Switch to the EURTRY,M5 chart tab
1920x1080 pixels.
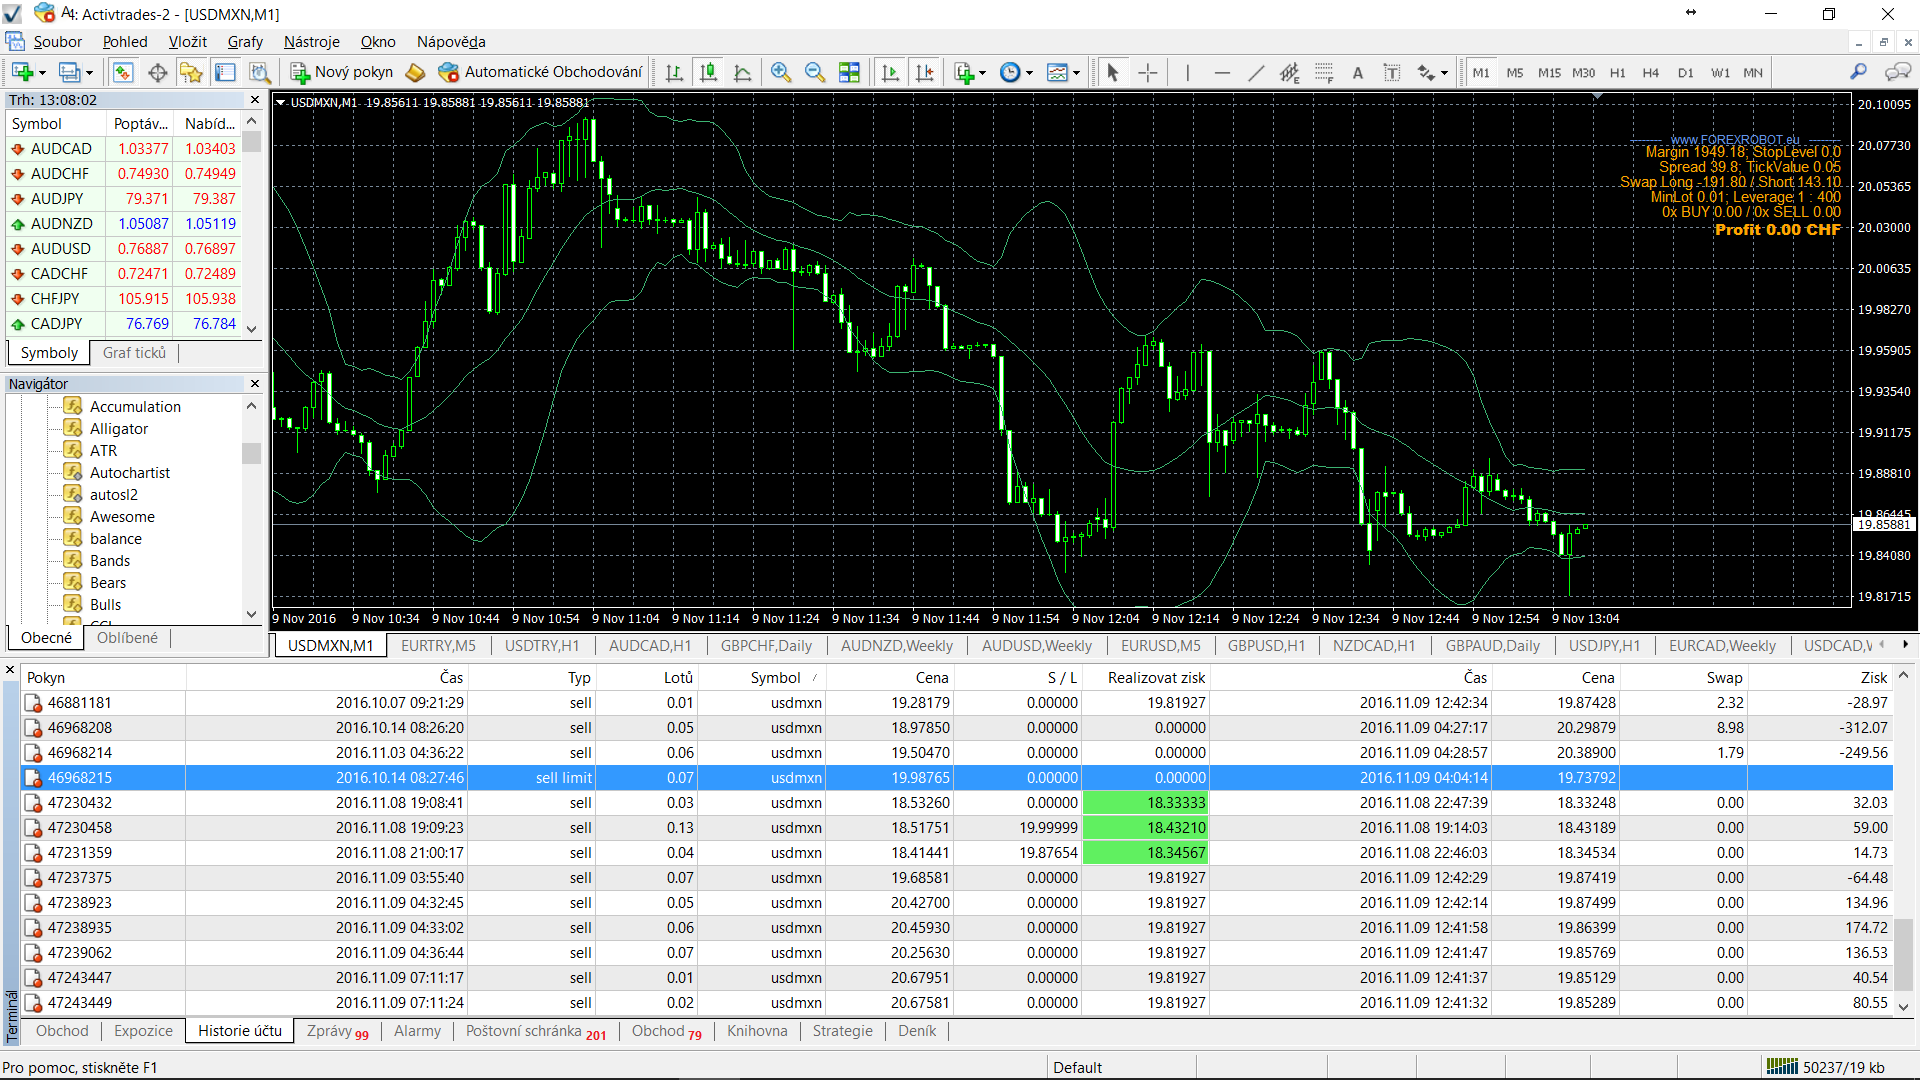click(438, 646)
